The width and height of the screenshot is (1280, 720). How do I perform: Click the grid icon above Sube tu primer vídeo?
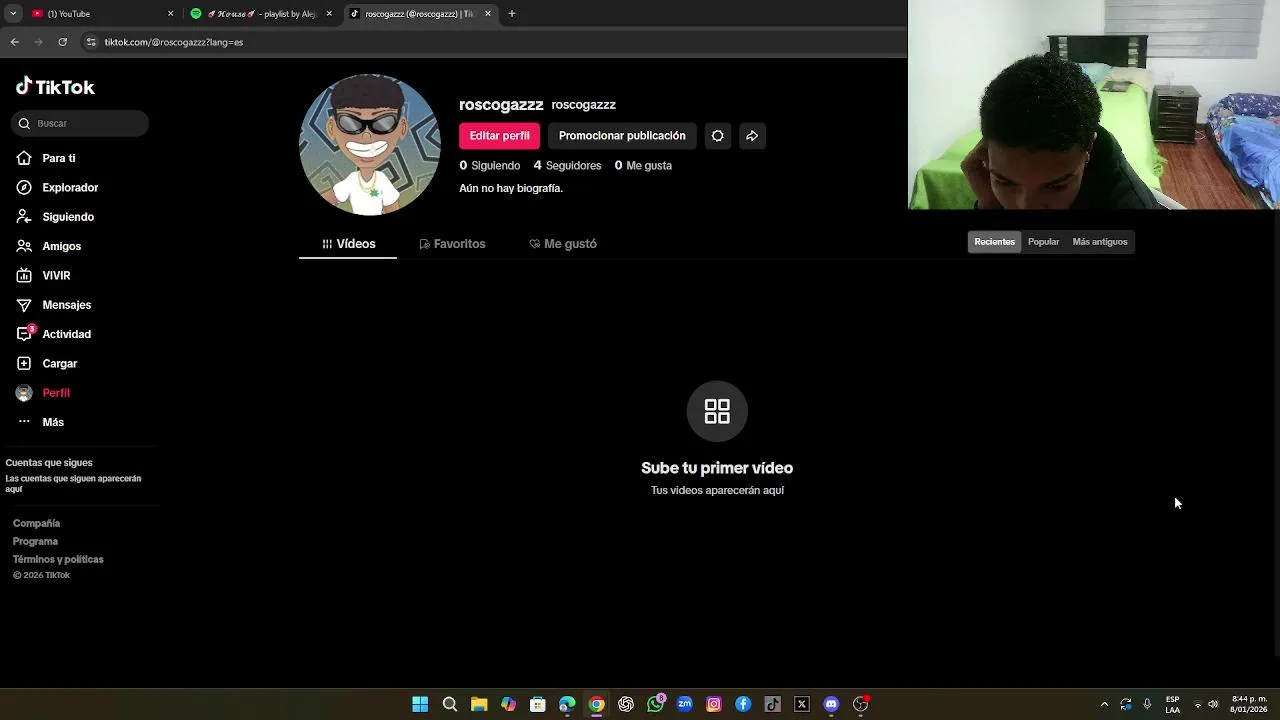(717, 411)
